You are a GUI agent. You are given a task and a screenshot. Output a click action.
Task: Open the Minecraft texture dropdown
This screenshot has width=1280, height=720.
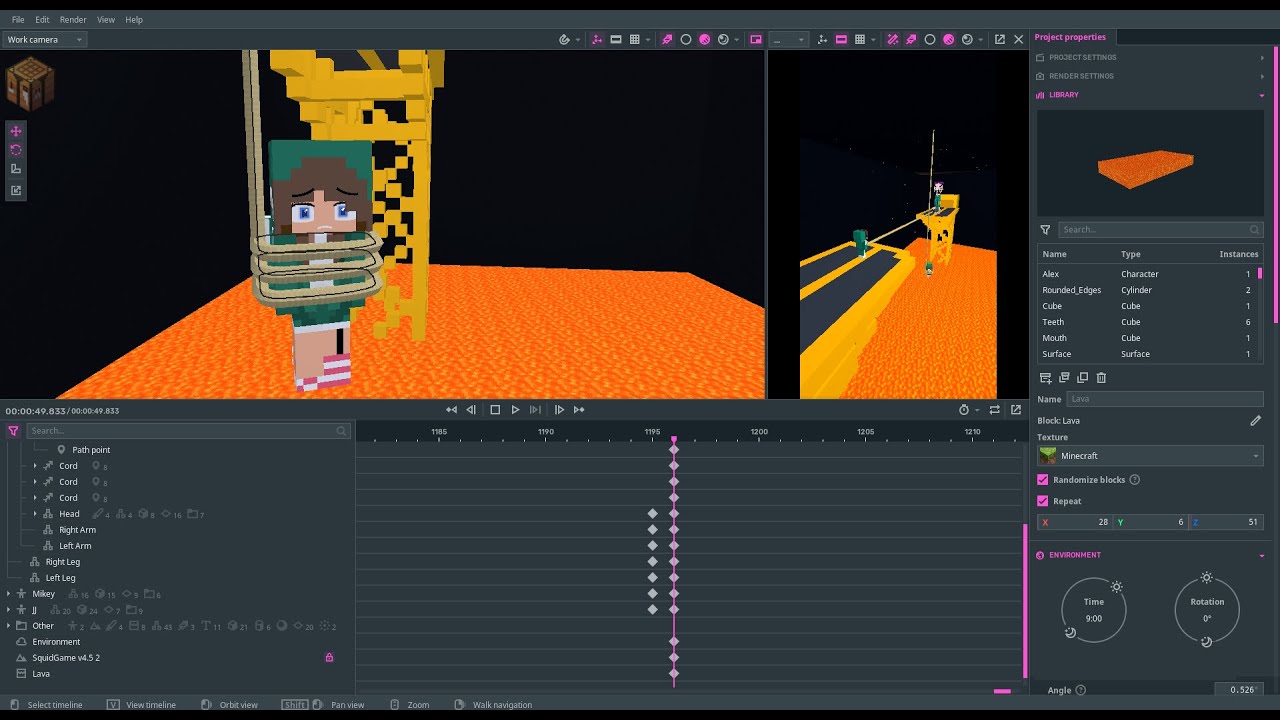tap(1150, 456)
